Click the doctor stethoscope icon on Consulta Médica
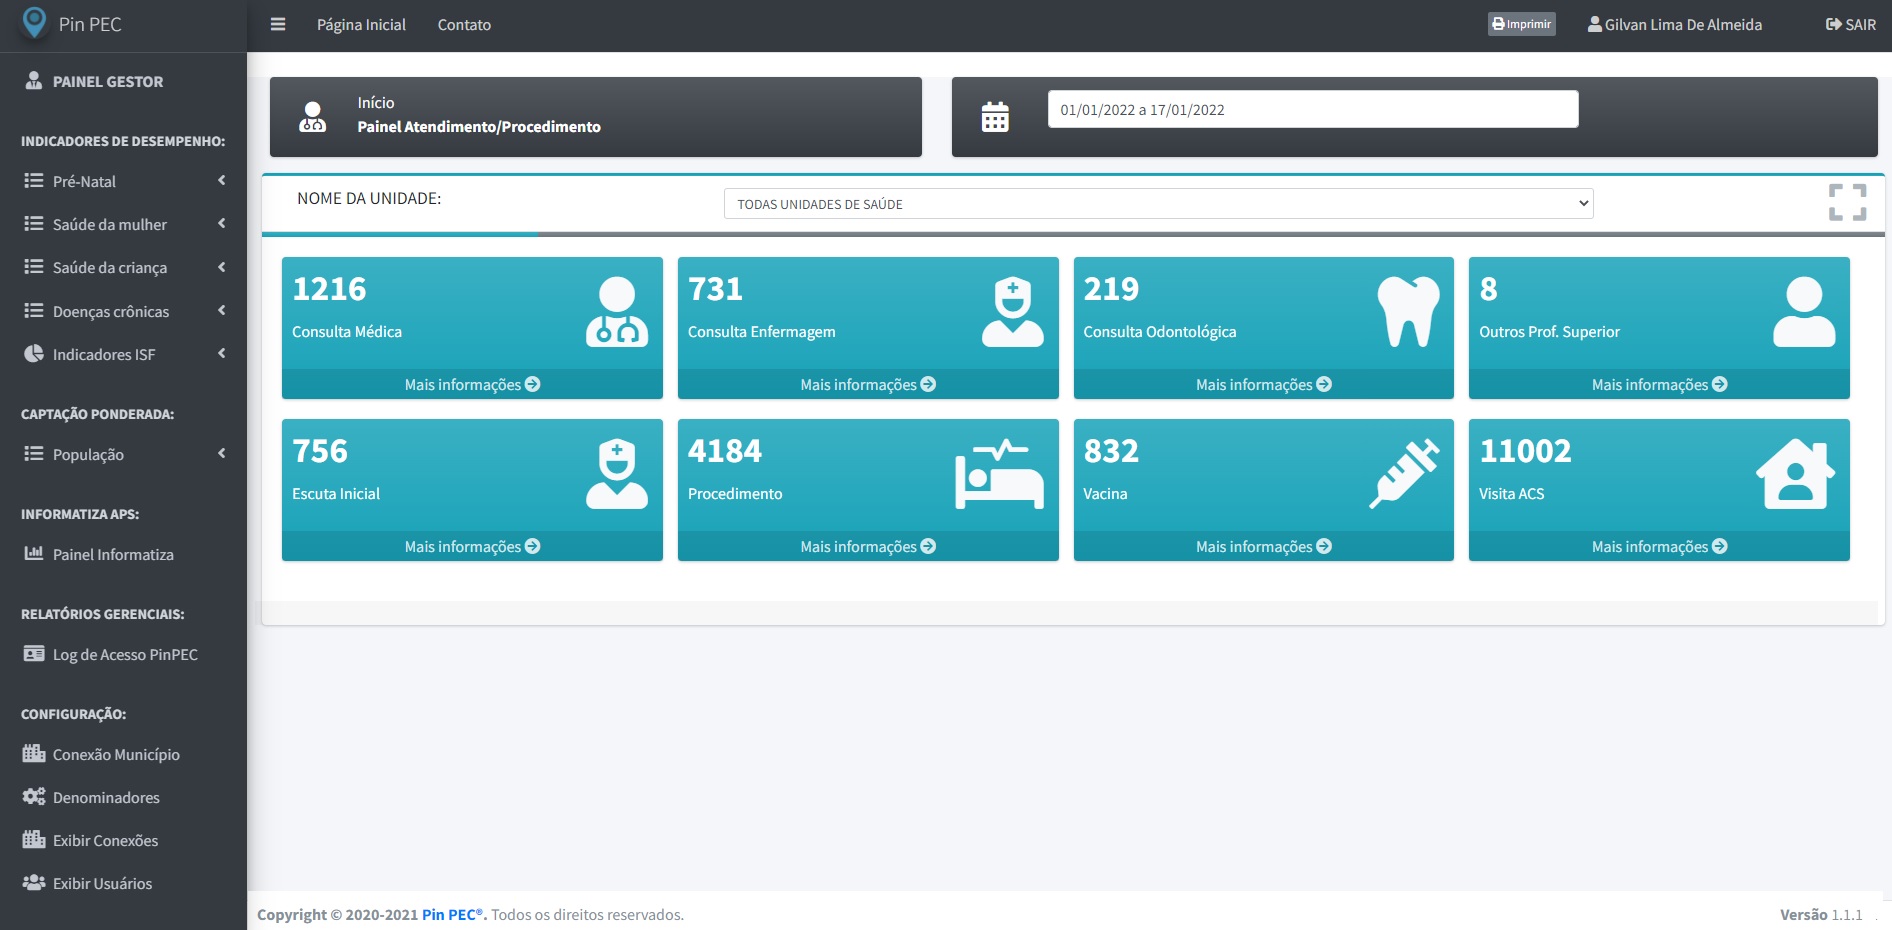The image size is (1892, 930). (x=617, y=312)
